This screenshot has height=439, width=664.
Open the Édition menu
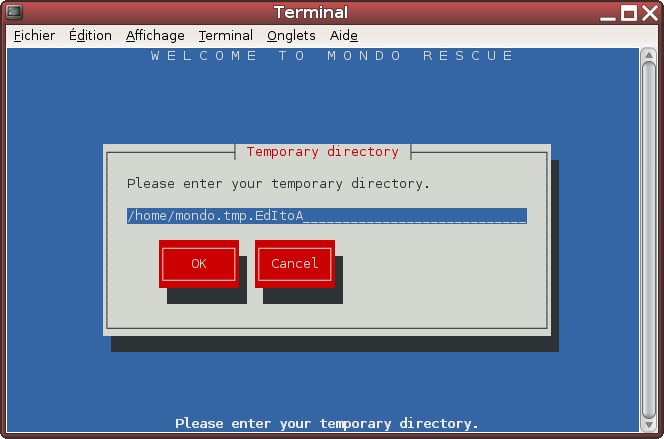tap(90, 36)
